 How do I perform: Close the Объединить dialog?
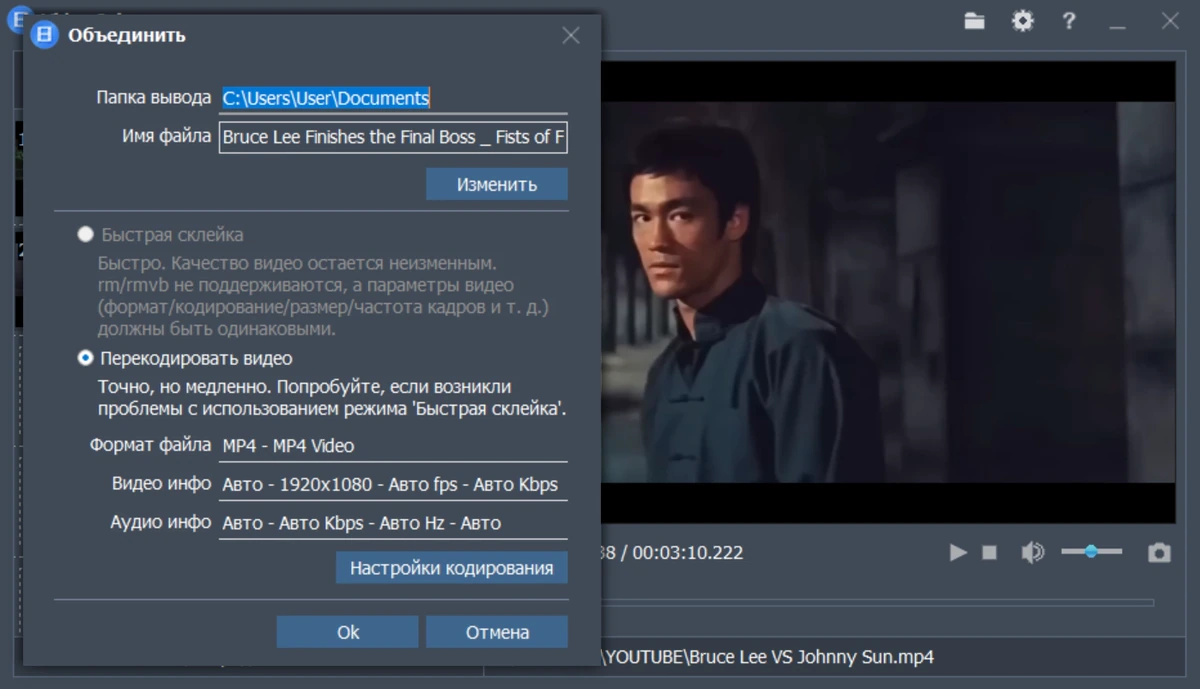click(571, 36)
